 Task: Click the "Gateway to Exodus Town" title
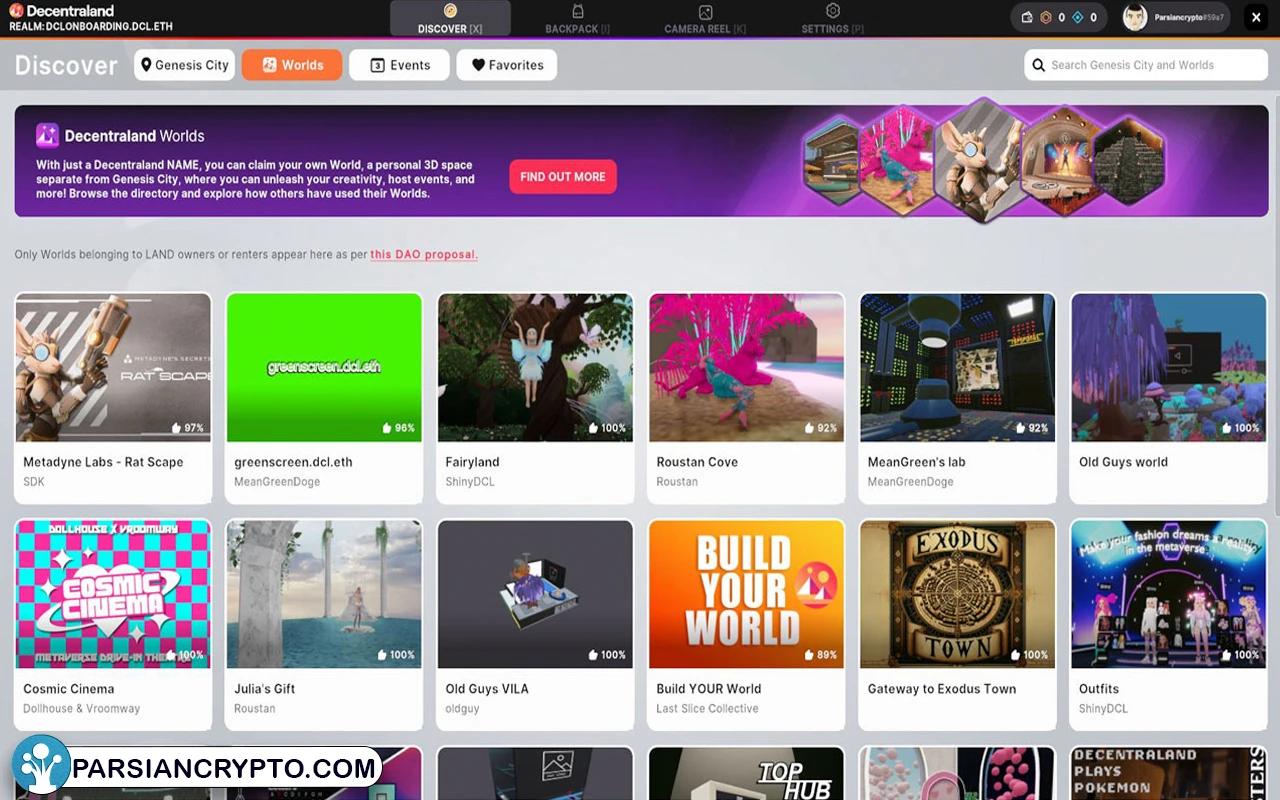tap(941, 689)
